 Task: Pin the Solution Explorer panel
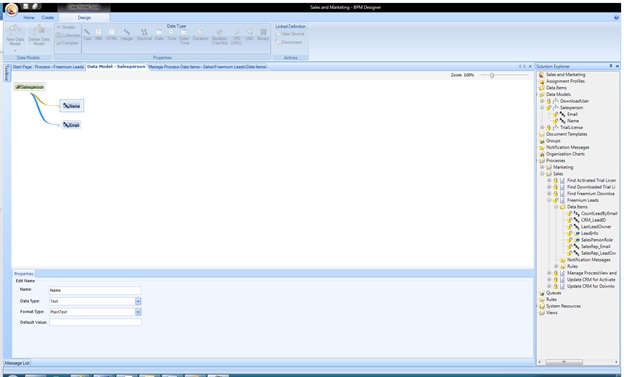611,66
